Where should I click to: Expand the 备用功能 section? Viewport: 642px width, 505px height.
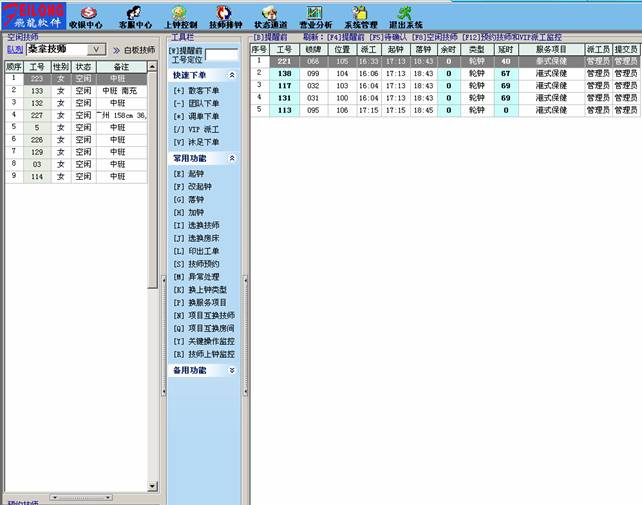coord(232,370)
